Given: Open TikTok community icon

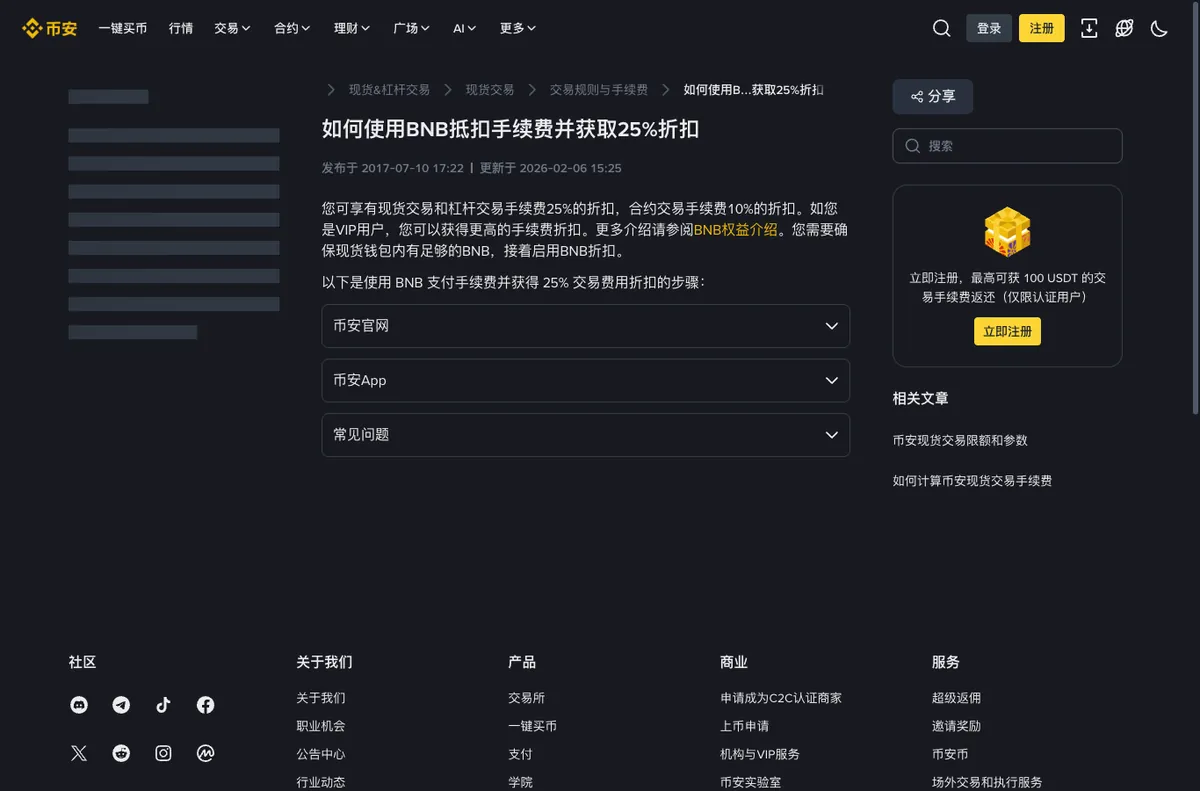Looking at the screenshot, I should click(163, 705).
